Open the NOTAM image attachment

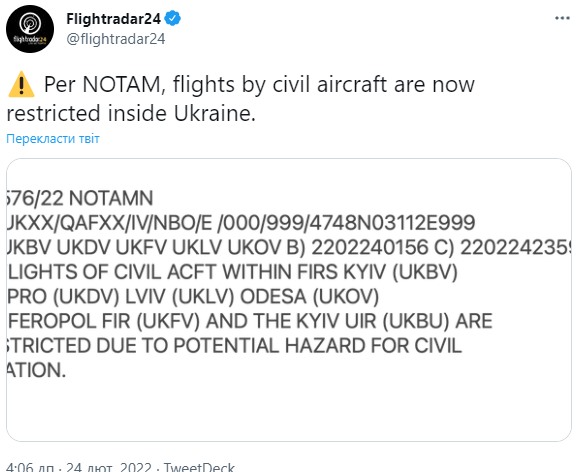(289, 300)
